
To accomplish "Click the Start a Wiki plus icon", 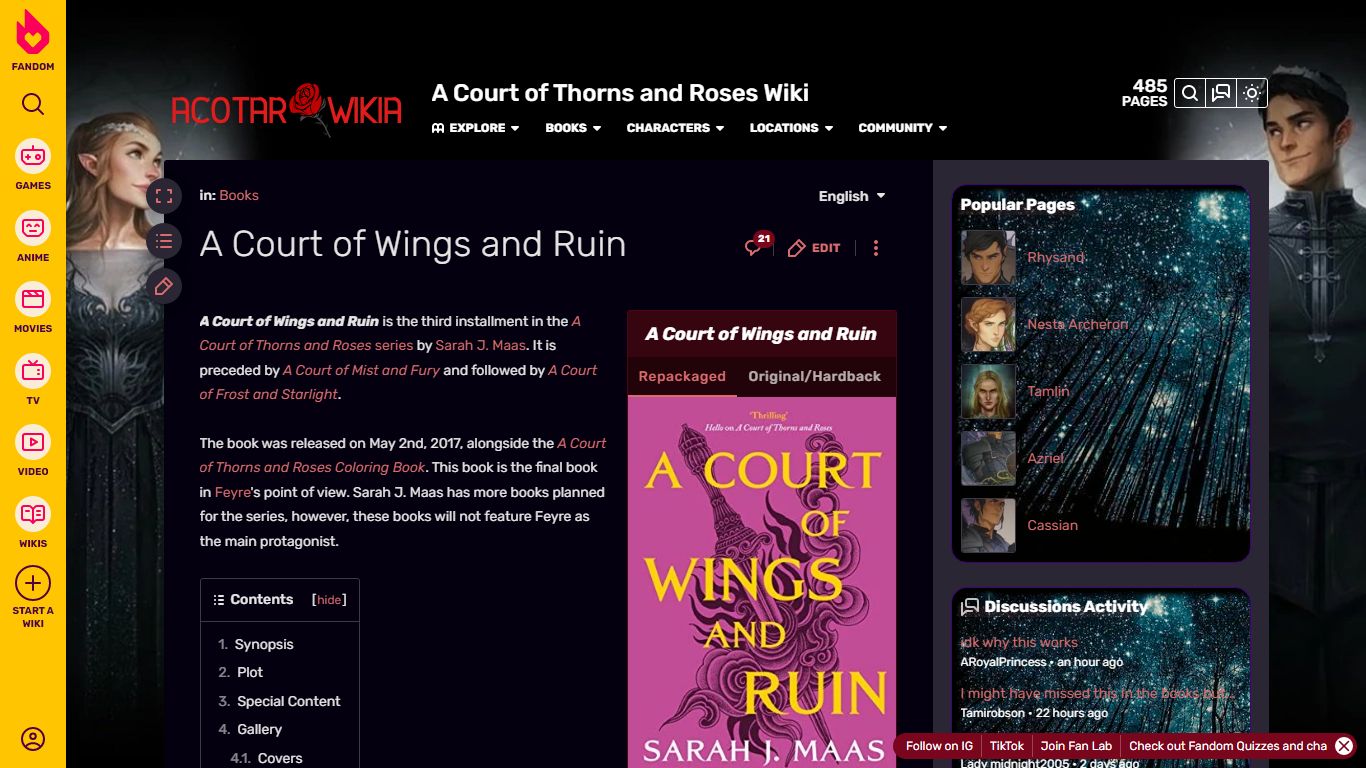I will [33, 583].
